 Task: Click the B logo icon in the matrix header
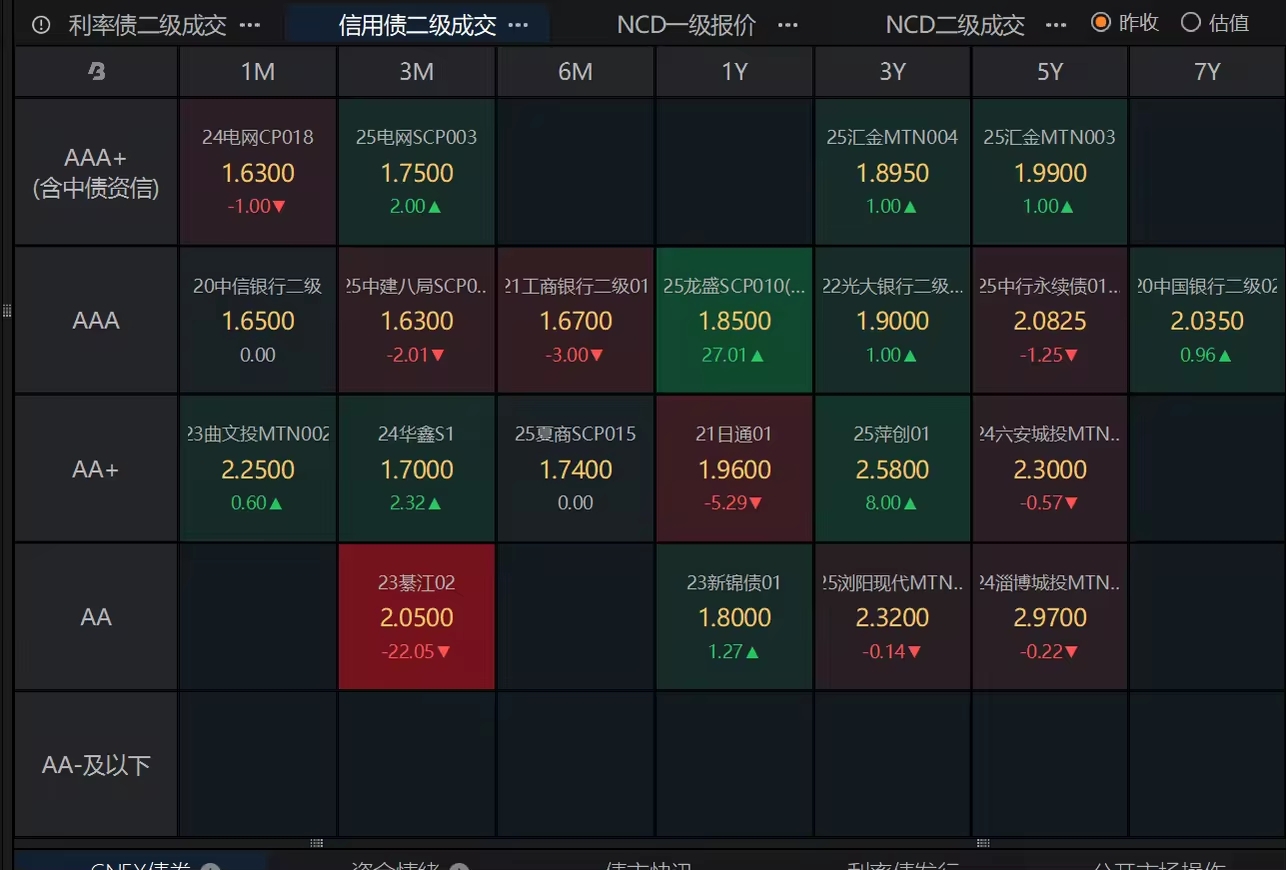97,71
